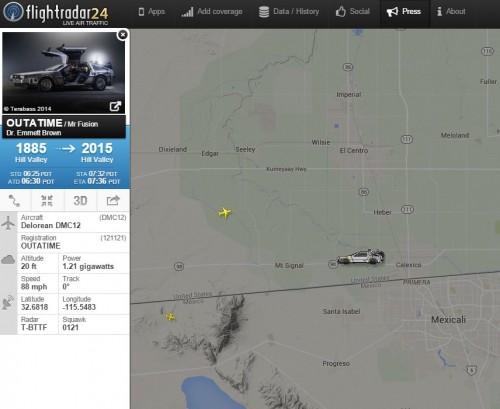The image size is (500, 409).
Task: Close the OUTATIME flight details panel
Action: coord(123,34)
